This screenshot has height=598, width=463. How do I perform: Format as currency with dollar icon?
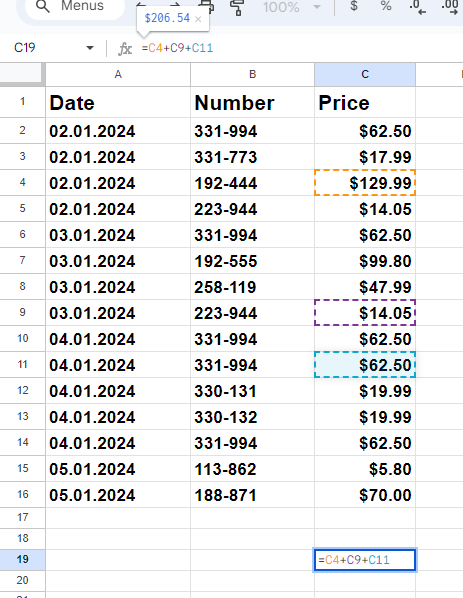pos(354,6)
